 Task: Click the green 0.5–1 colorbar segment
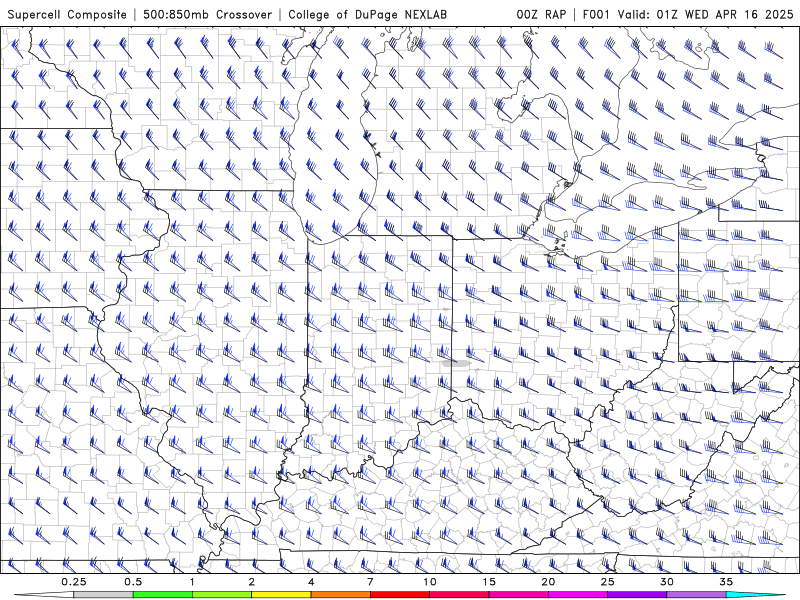coord(163,595)
